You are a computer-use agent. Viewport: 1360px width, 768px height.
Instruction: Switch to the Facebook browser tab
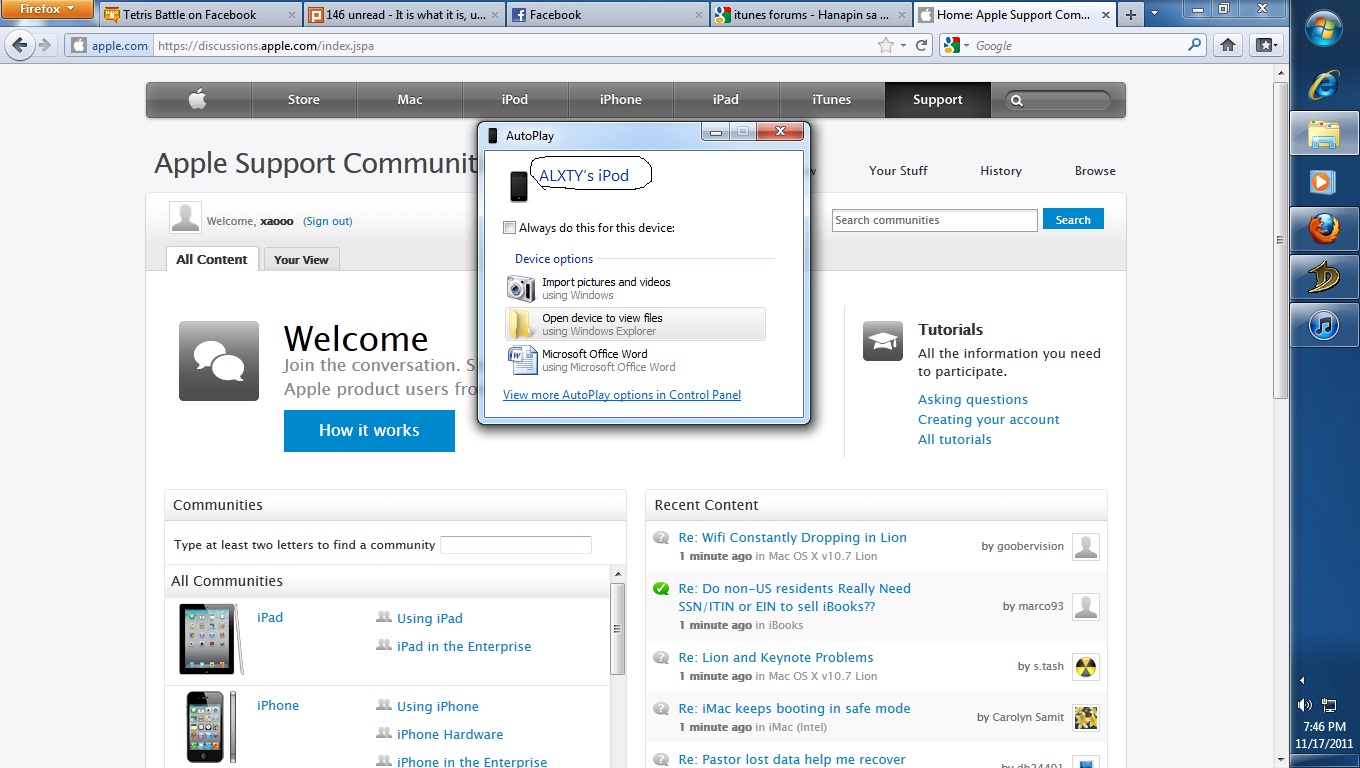pyautogui.click(x=607, y=15)
